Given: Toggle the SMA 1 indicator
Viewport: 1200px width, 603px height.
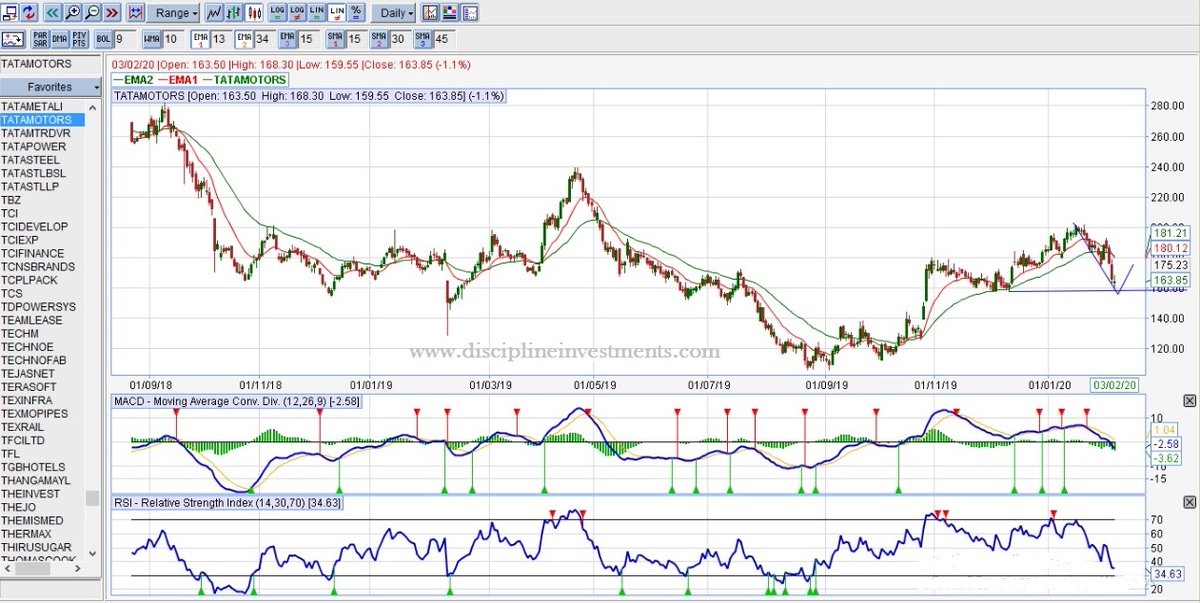Looking at the screenshot, I should click(335, 39).
